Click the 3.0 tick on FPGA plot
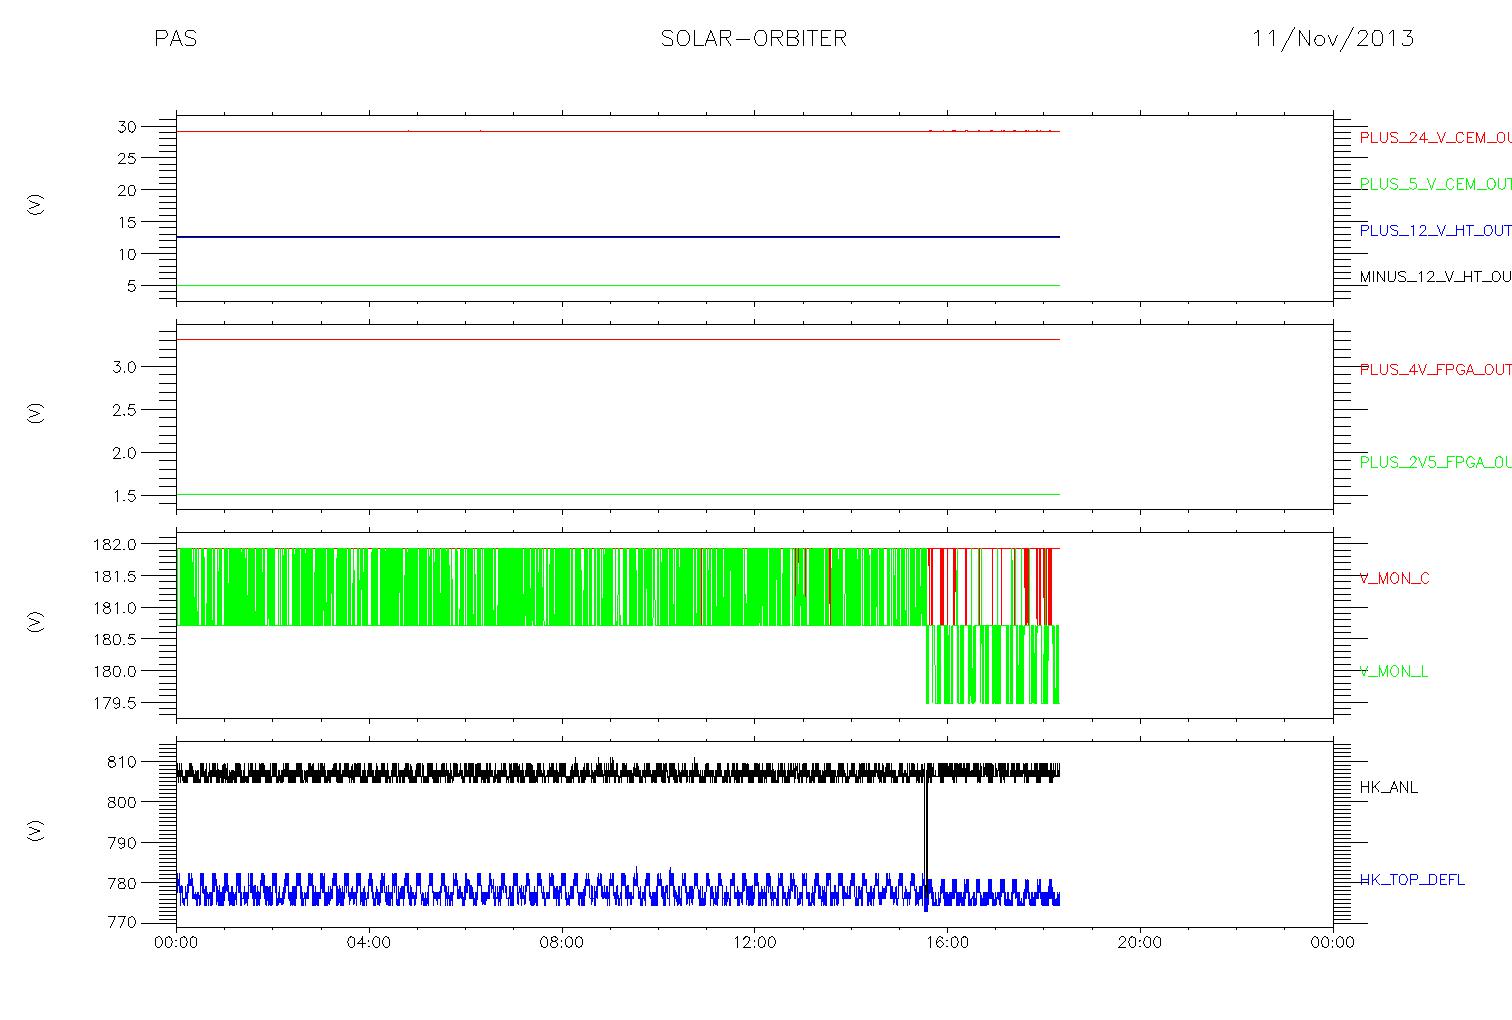Image resolution: width=1512 pixels, height=1020 pixels. [124, 367]
